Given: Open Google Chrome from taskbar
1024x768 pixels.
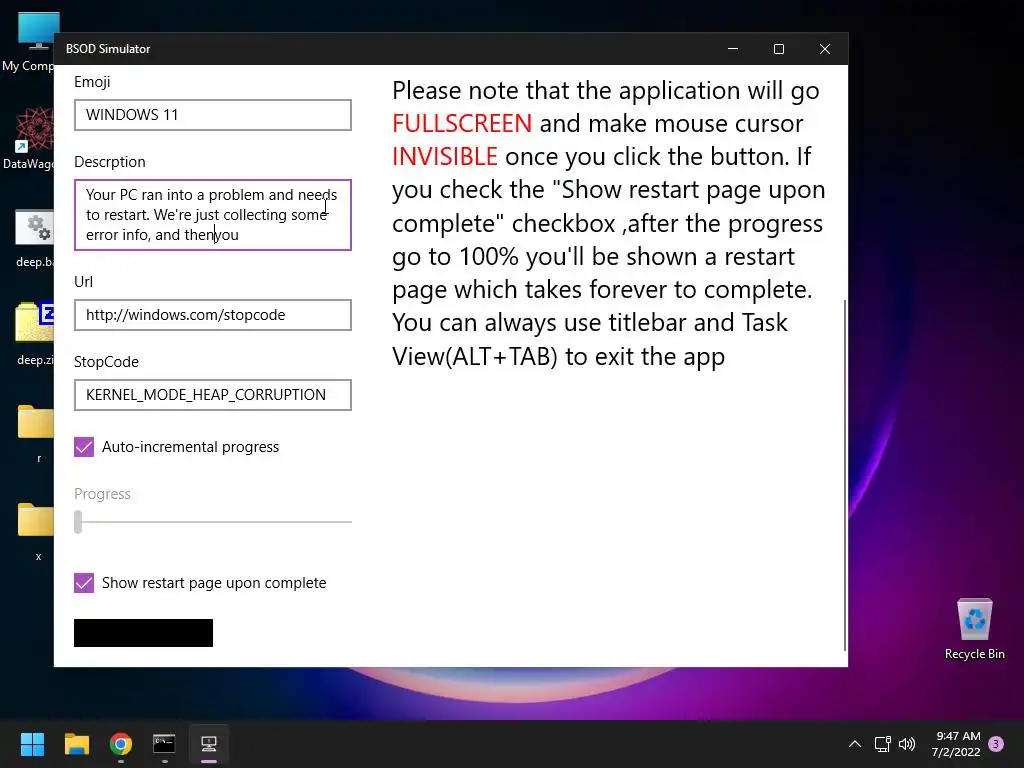Looking at the screenshot, I should tap(121, 744).
